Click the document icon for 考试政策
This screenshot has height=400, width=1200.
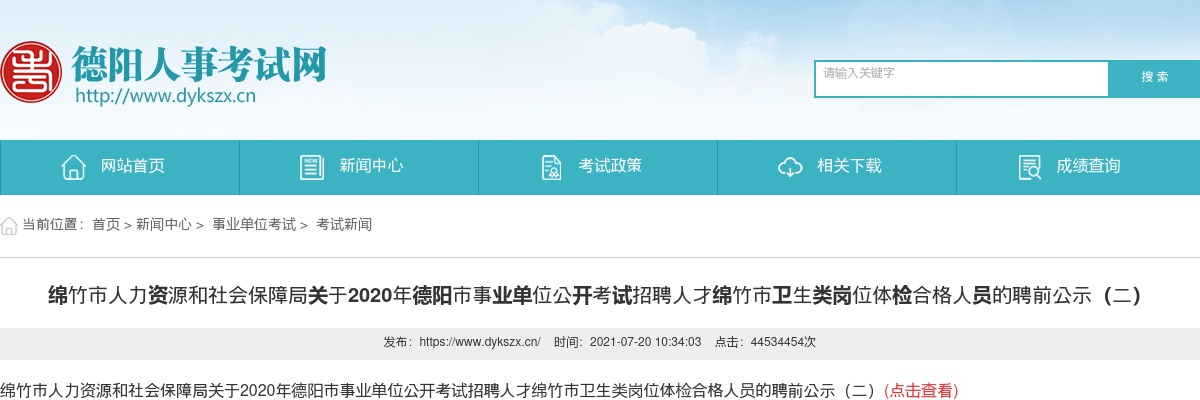point(551,167)
